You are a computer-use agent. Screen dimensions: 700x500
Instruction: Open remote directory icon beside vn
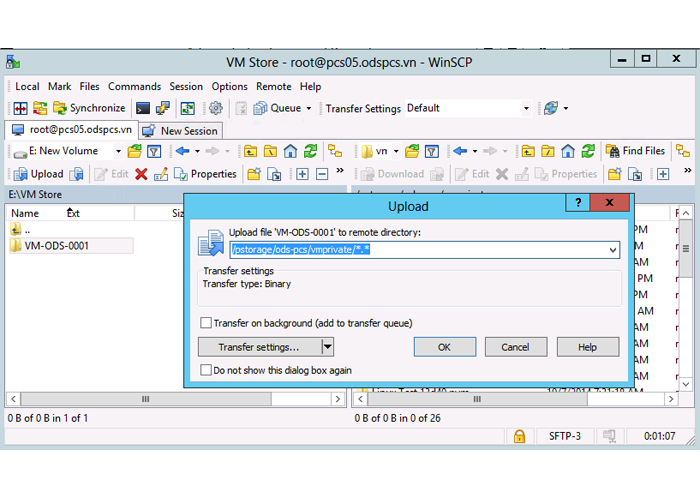[x=412, y=151]
